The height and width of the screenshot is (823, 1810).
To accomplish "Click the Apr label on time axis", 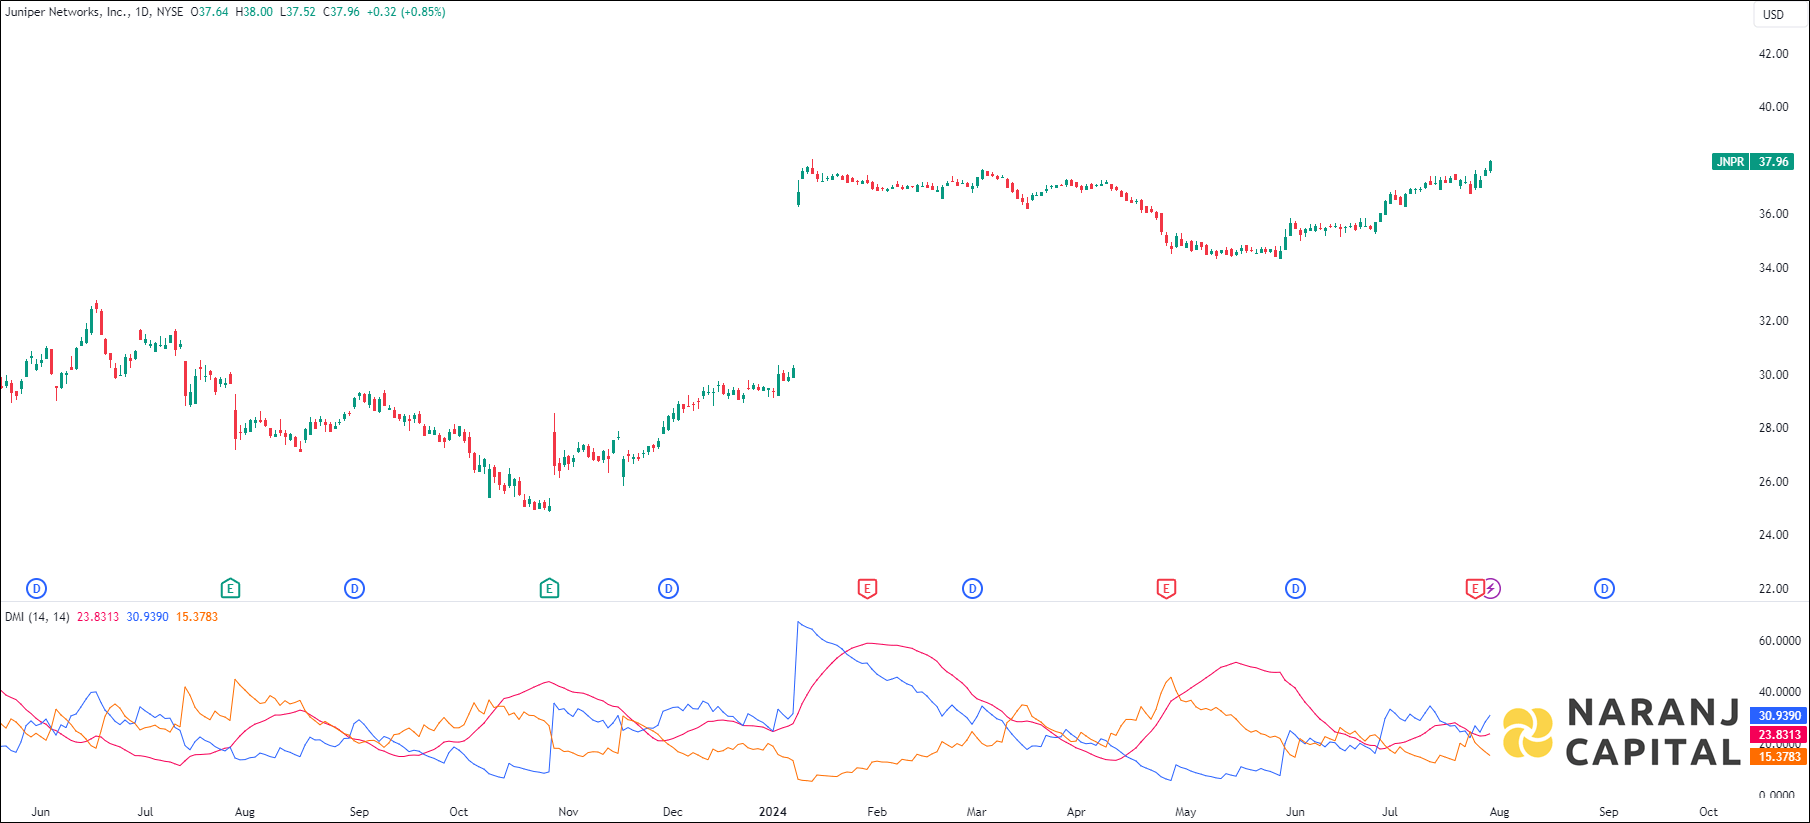I will click(x=1076, y=812).
